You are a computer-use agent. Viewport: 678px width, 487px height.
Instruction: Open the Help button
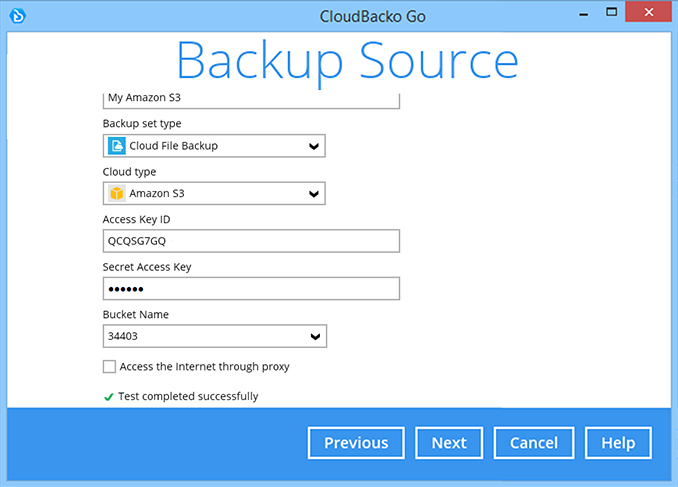point(618,443)
